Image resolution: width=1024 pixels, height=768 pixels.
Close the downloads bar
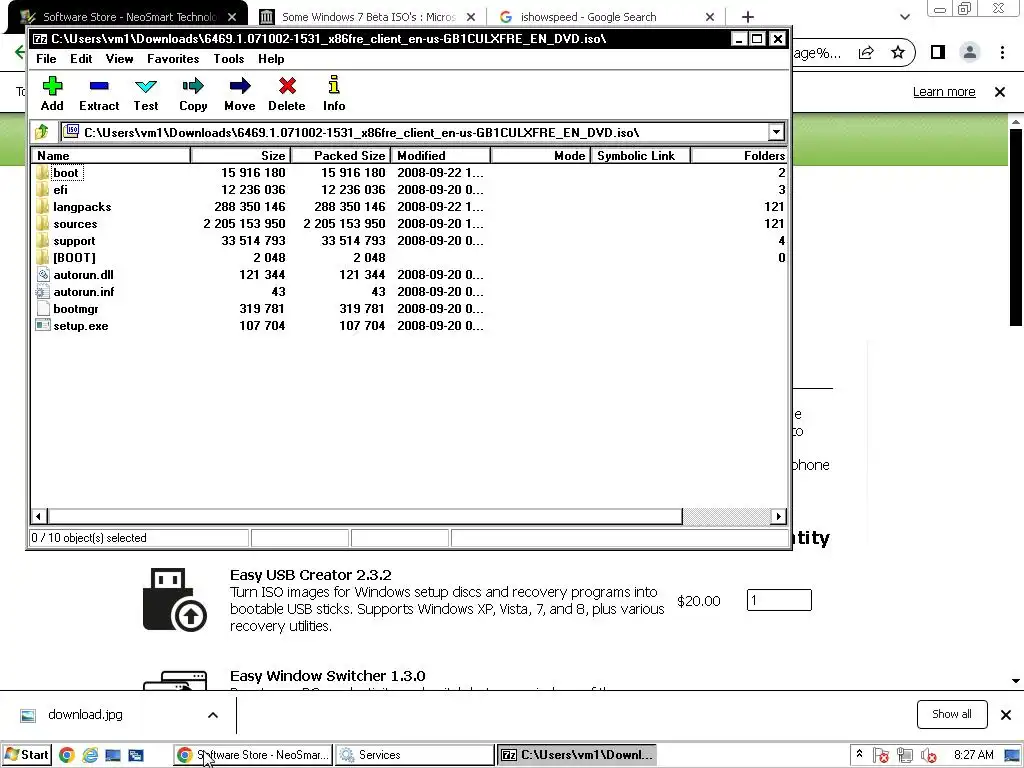pyautogui.click(x=1006, y=715)
